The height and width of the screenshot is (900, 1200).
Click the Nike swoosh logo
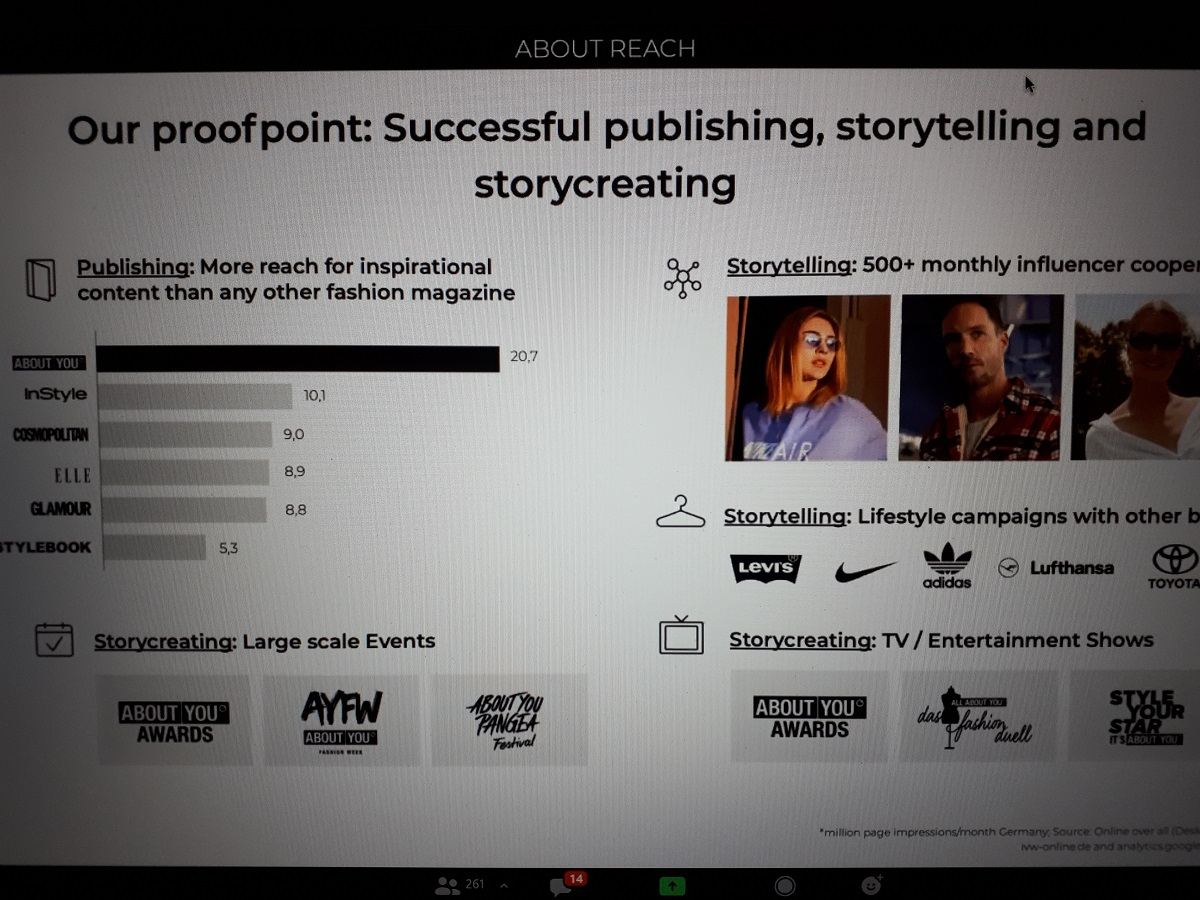(865, 570)
